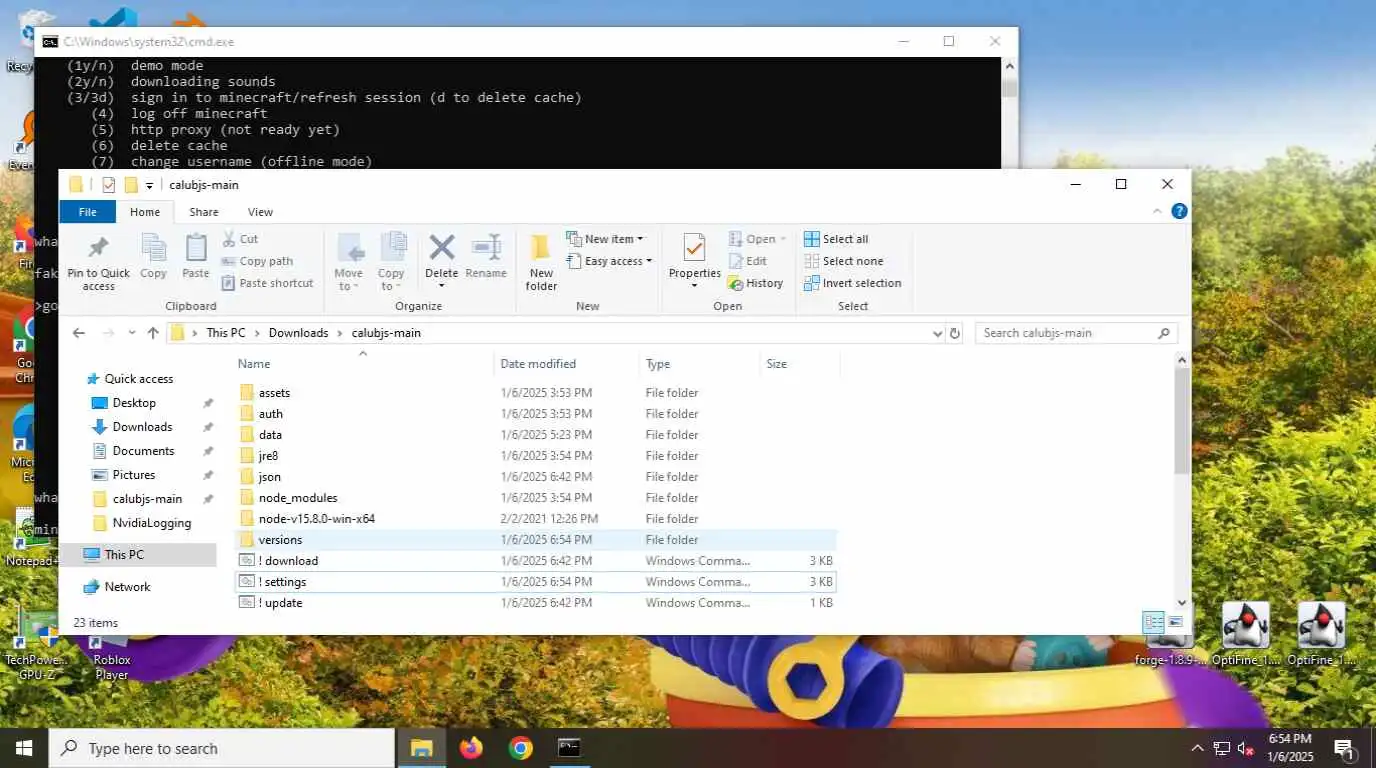Screen dimensions: 1376x768
Task: Select the ! settings command file
Action: (537, 582)
